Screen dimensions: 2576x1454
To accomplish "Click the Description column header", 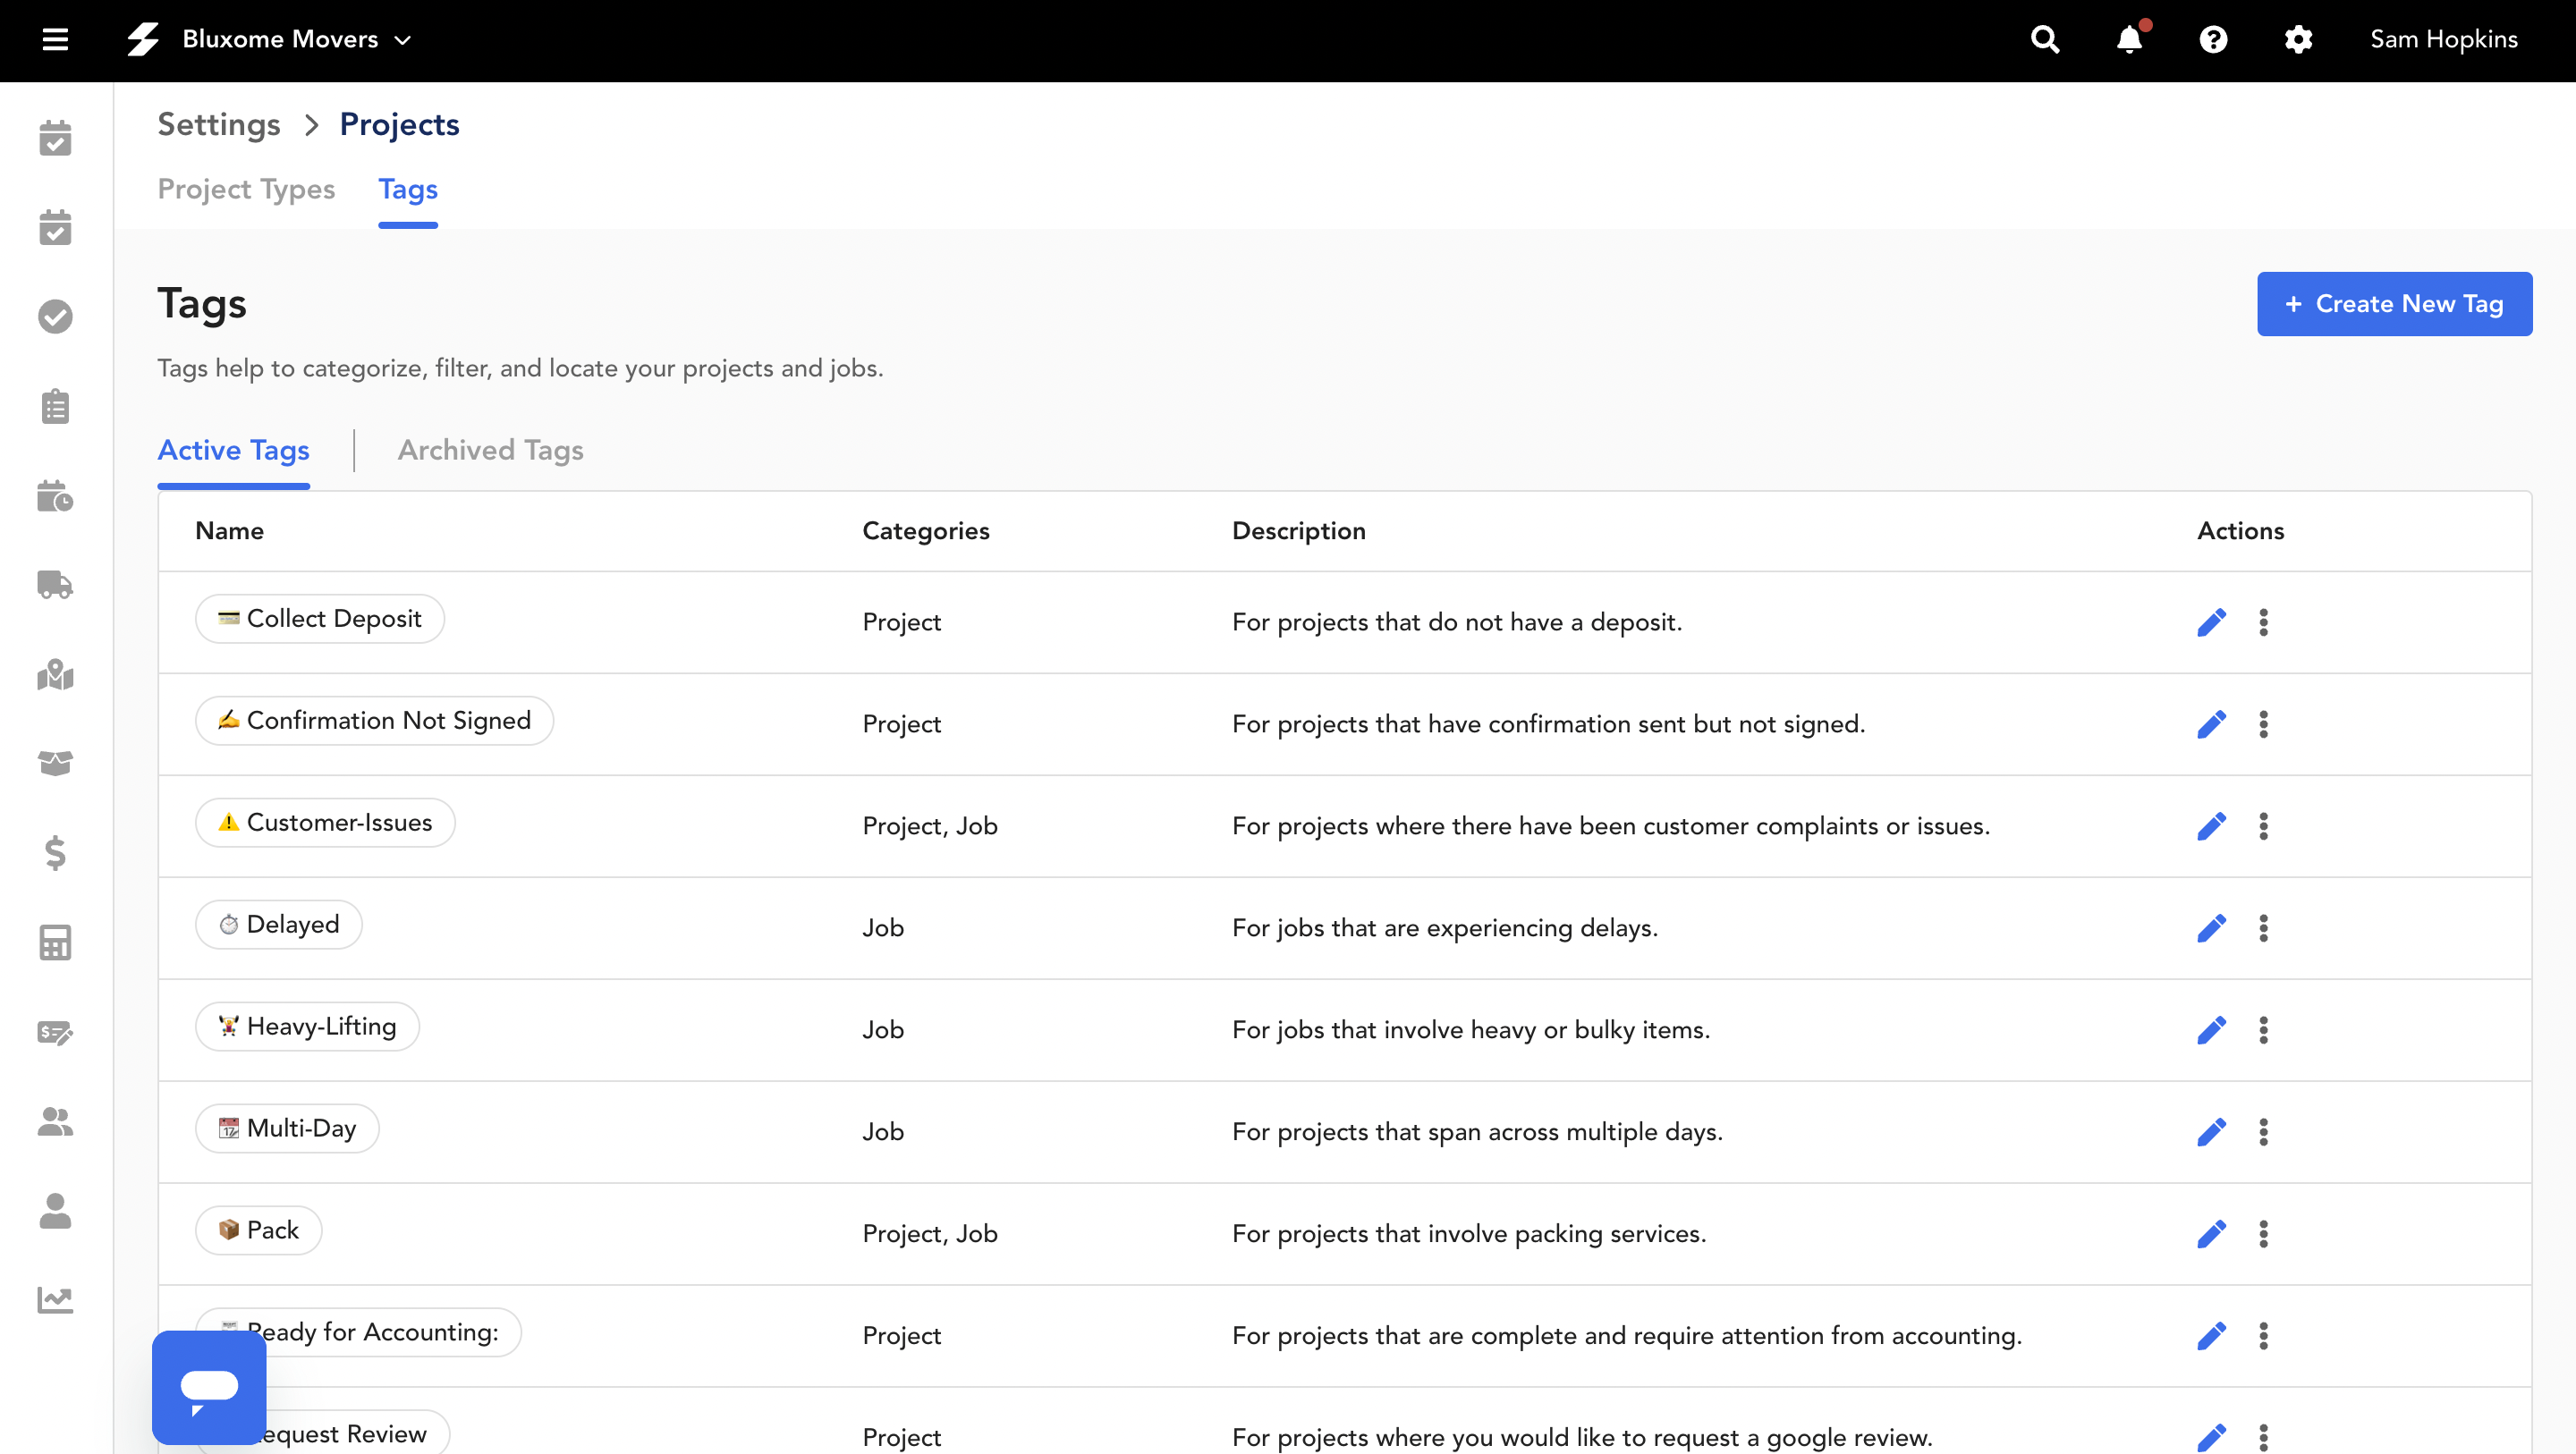I will (x=1298, y=531).
